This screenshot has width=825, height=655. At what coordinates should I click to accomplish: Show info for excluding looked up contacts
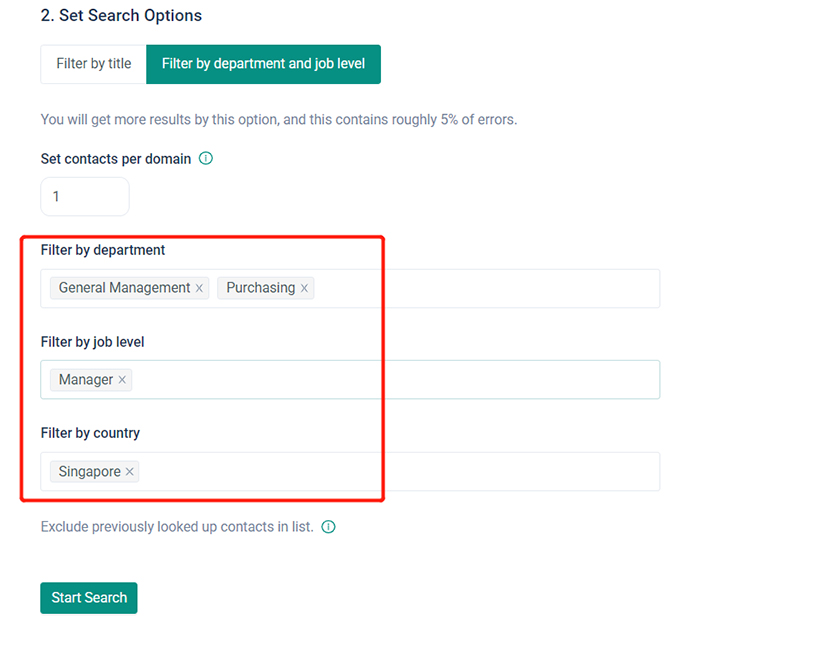pos(328,526)
